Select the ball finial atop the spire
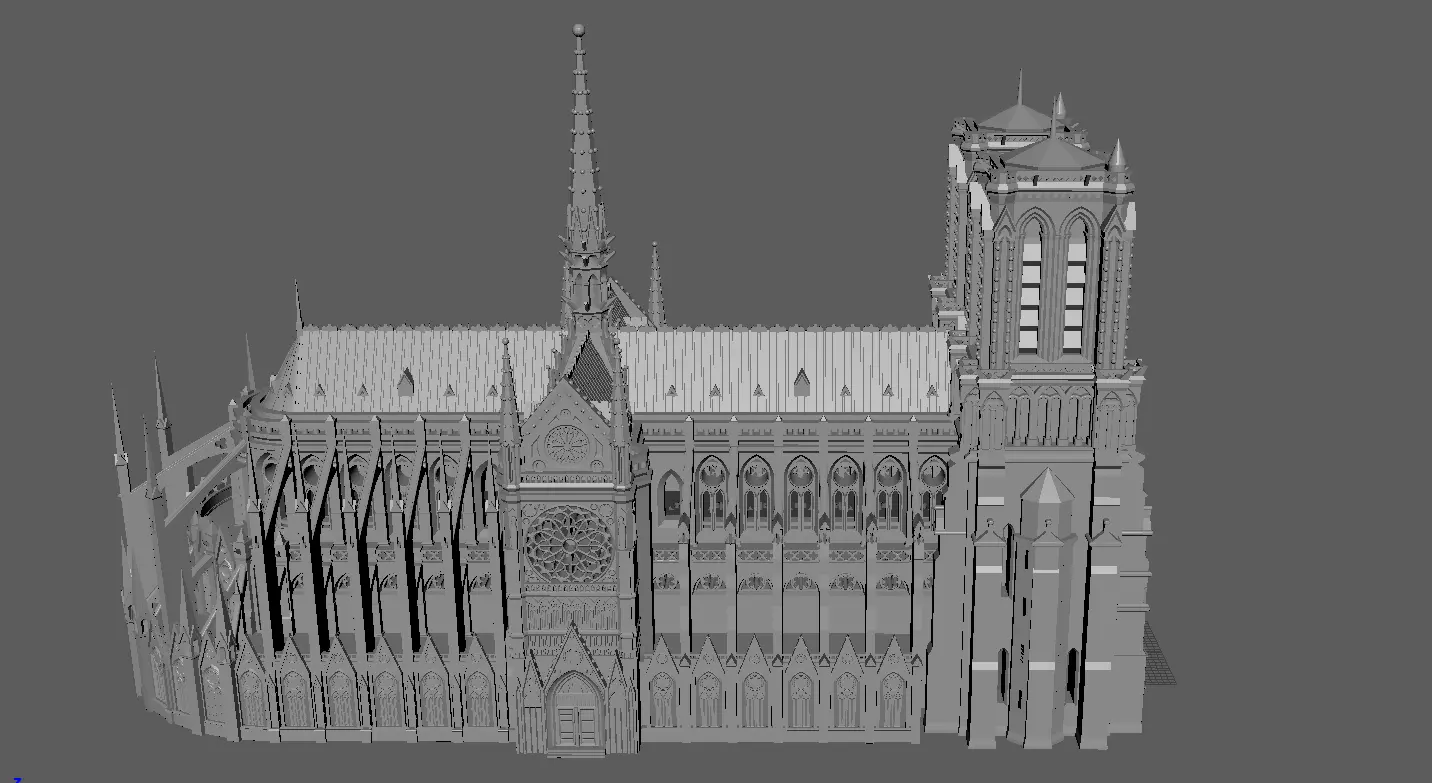This screenshot has width=1432, height=783. coord(578,31)
